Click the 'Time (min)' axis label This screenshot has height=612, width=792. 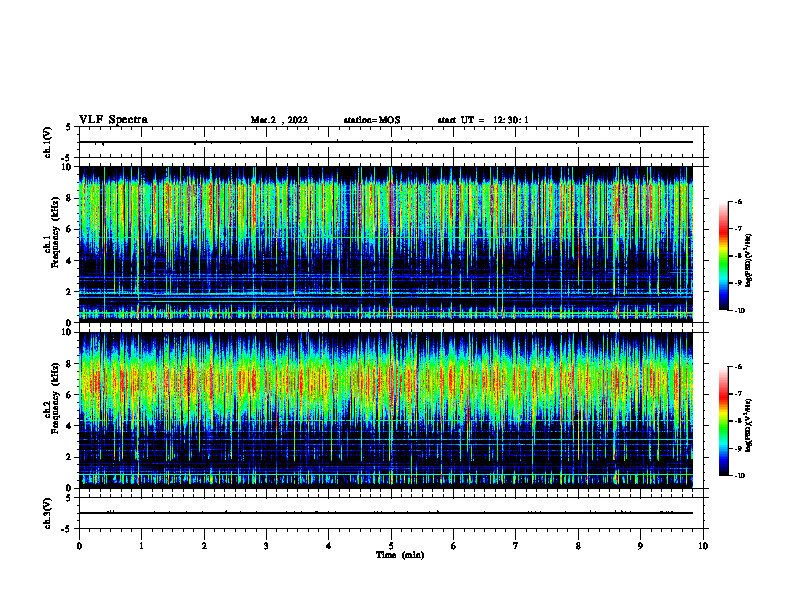pos(400,555)
